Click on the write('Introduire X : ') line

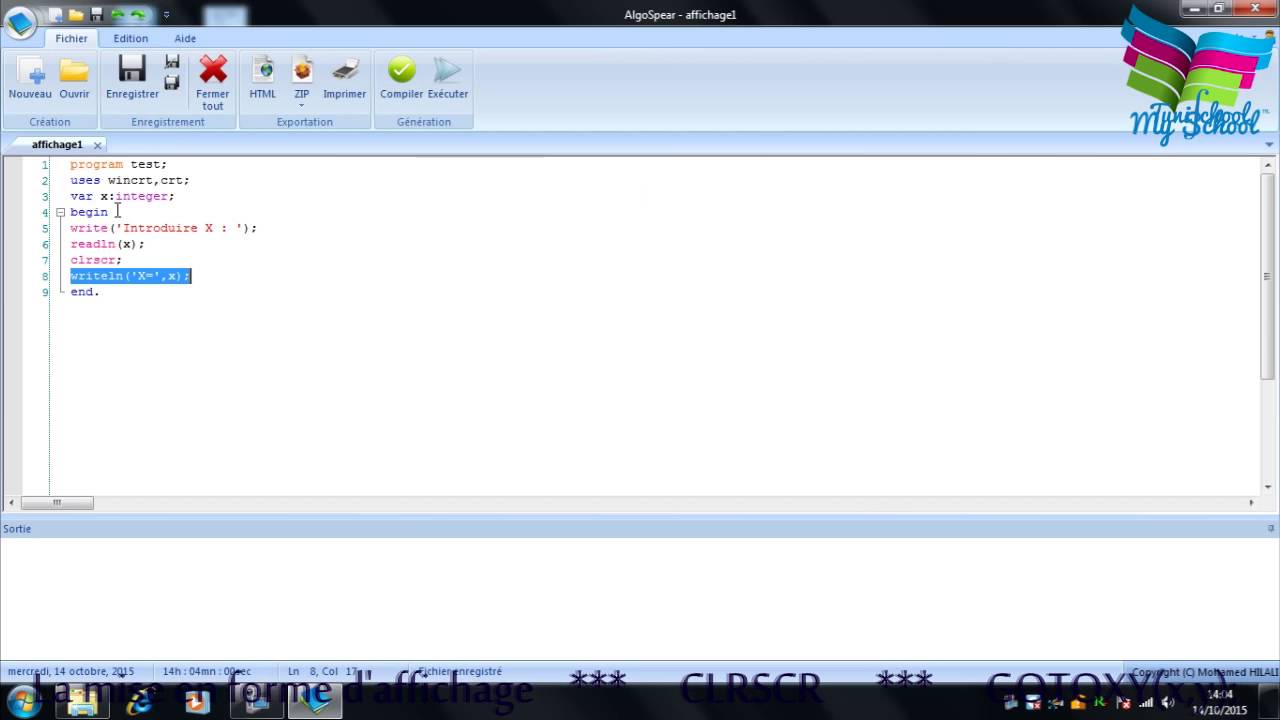coord(163,228)
